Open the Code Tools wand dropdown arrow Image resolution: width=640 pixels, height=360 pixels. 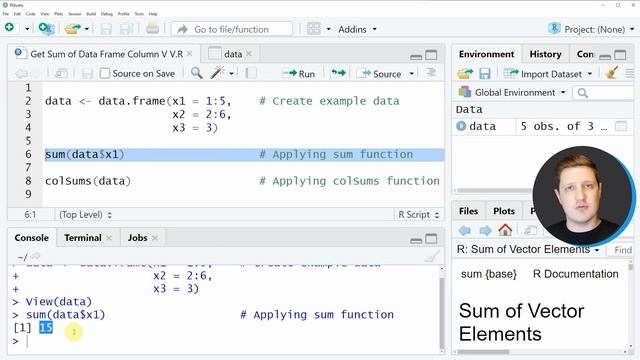click(231, 74)
